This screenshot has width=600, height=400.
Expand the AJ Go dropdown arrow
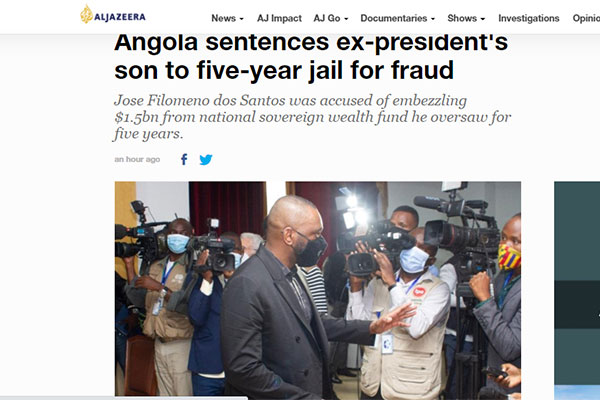(x=346, y=19)
